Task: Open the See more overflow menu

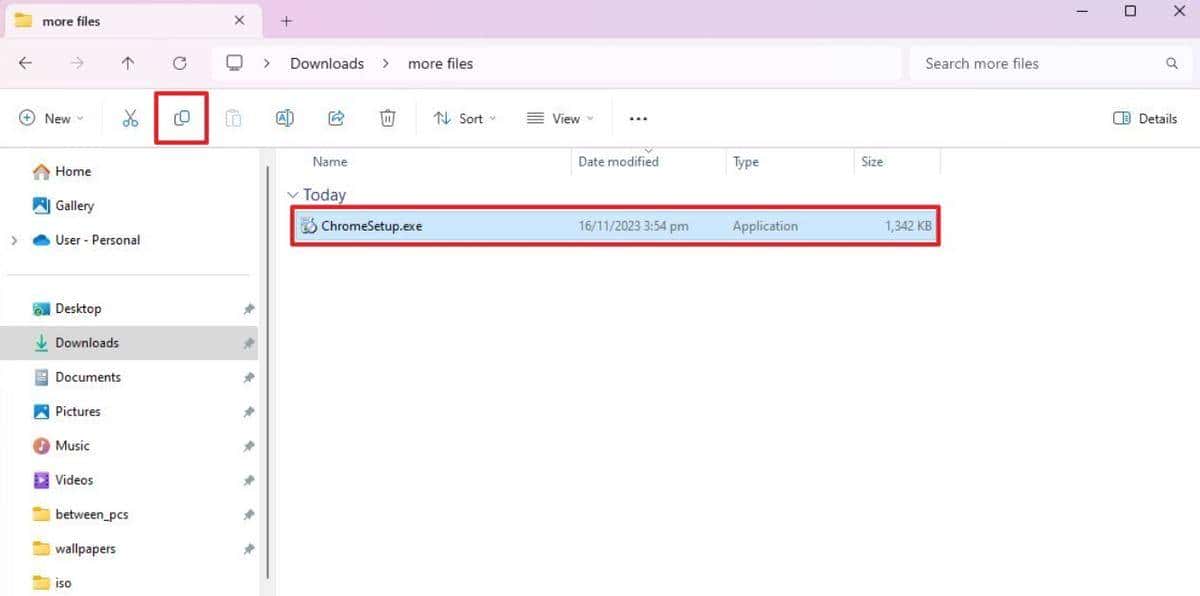Action: pyautogui.click(x=638, y=118)
